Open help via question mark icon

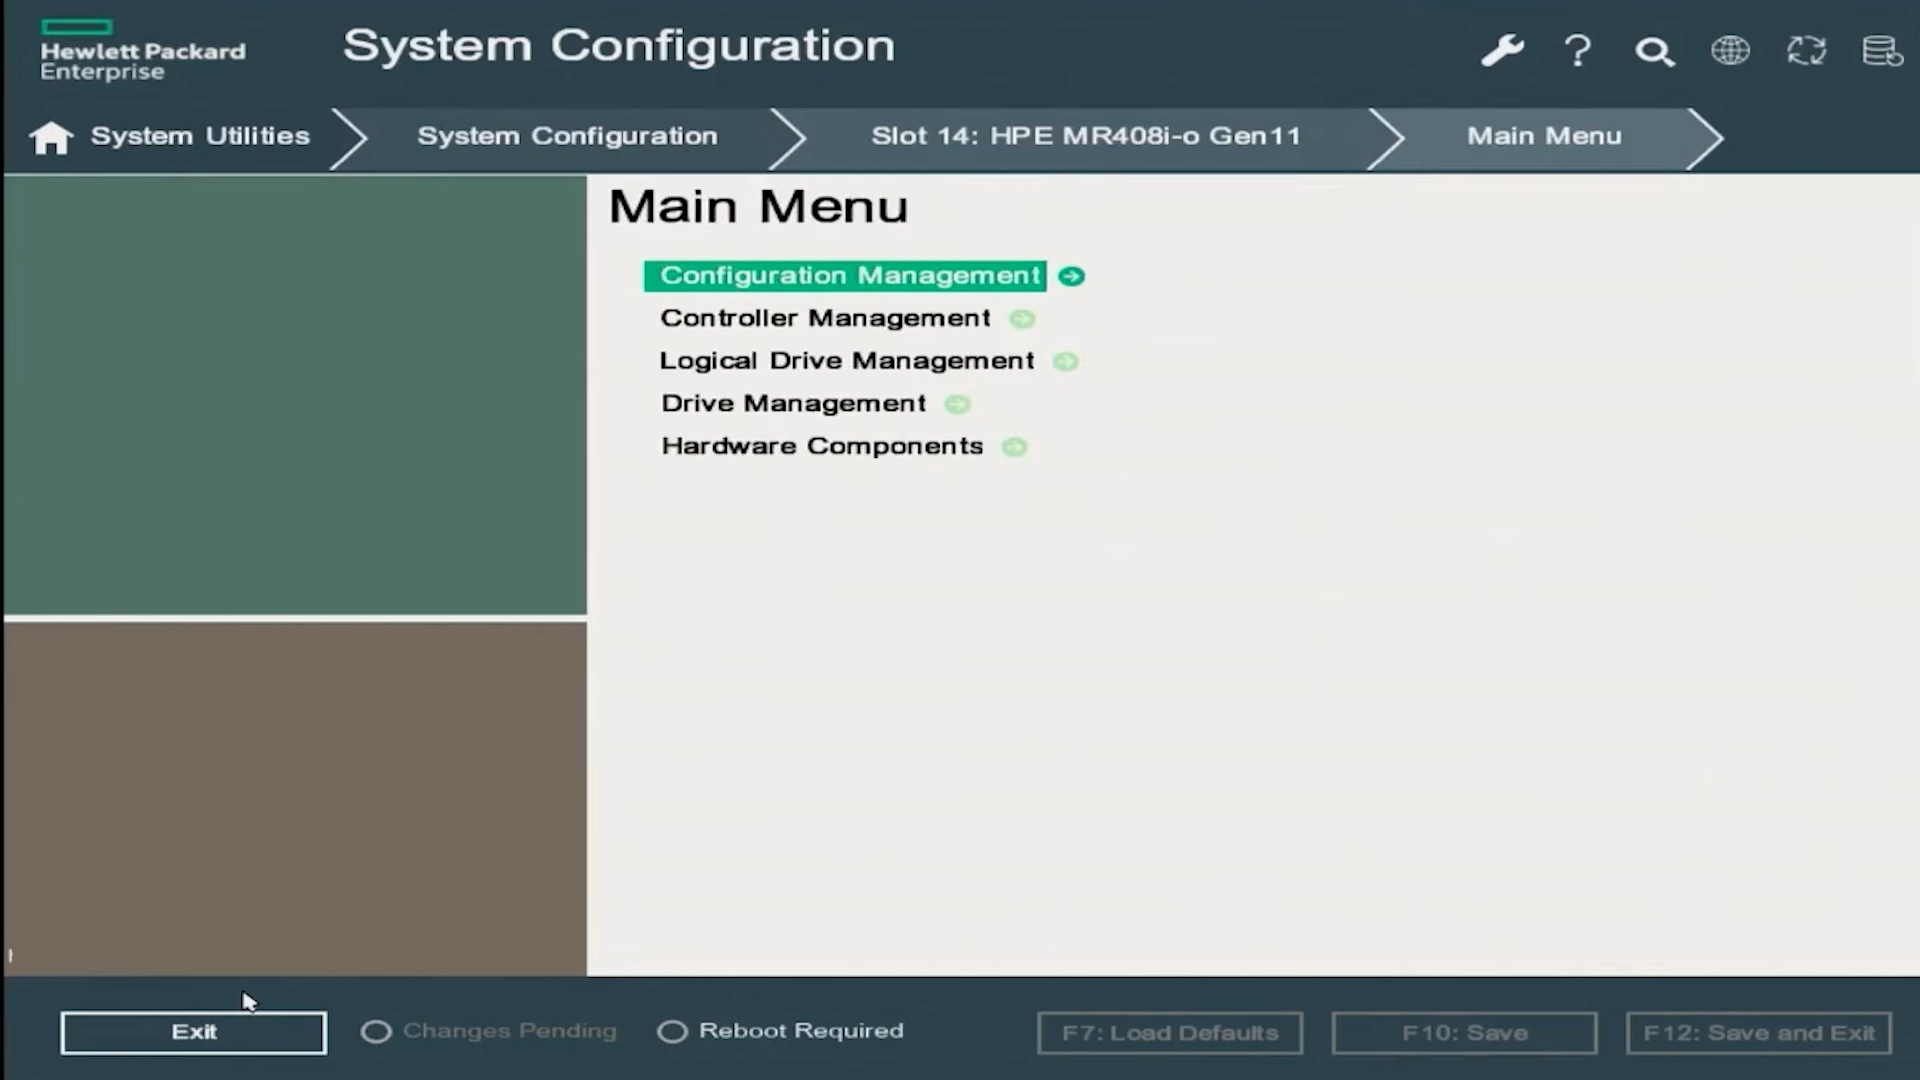point(1578,50)
